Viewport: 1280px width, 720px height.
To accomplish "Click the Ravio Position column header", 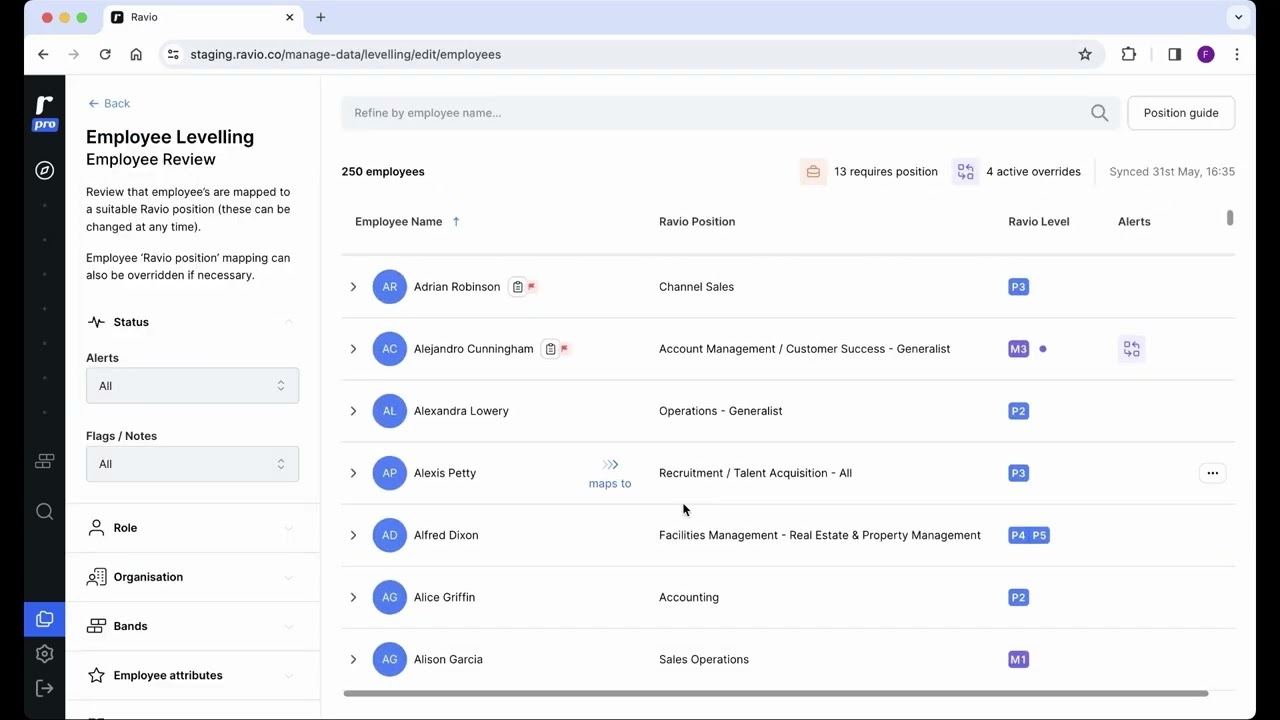I will tap(697, 222).
